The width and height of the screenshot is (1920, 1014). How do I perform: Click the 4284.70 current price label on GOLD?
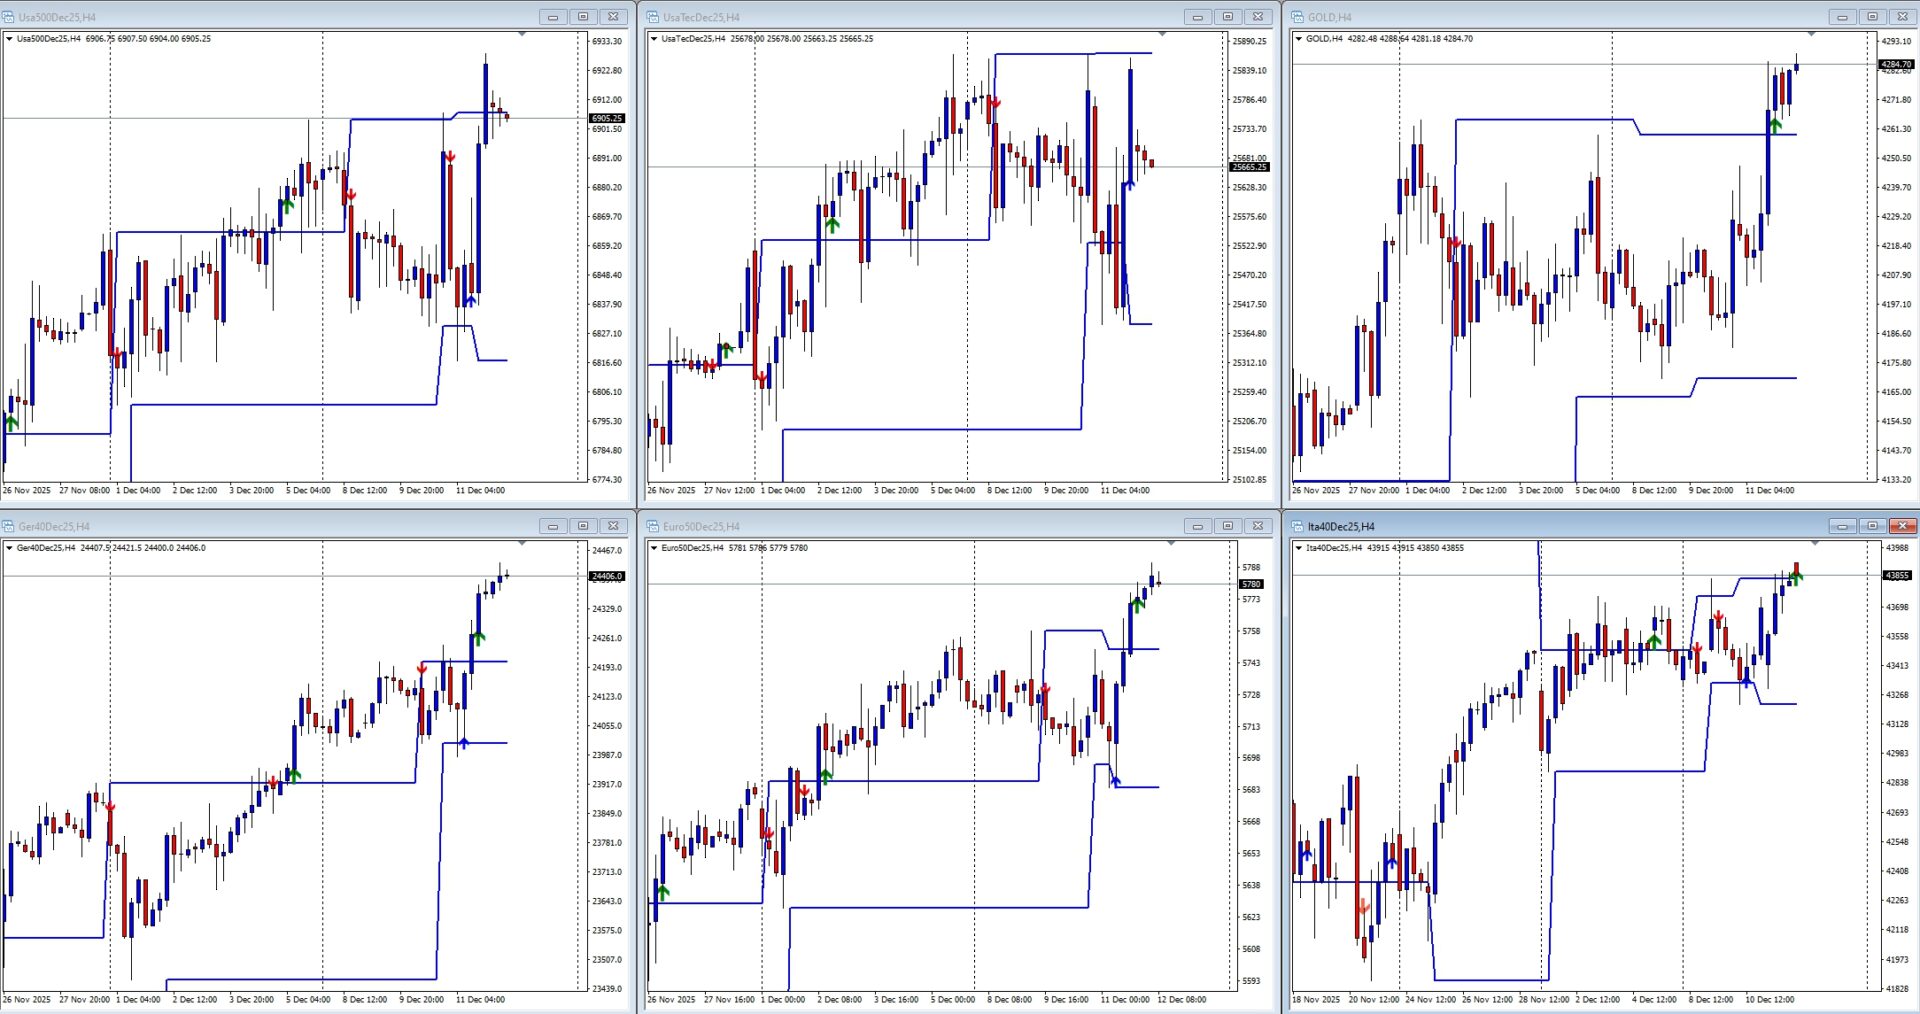(1896, 64)
